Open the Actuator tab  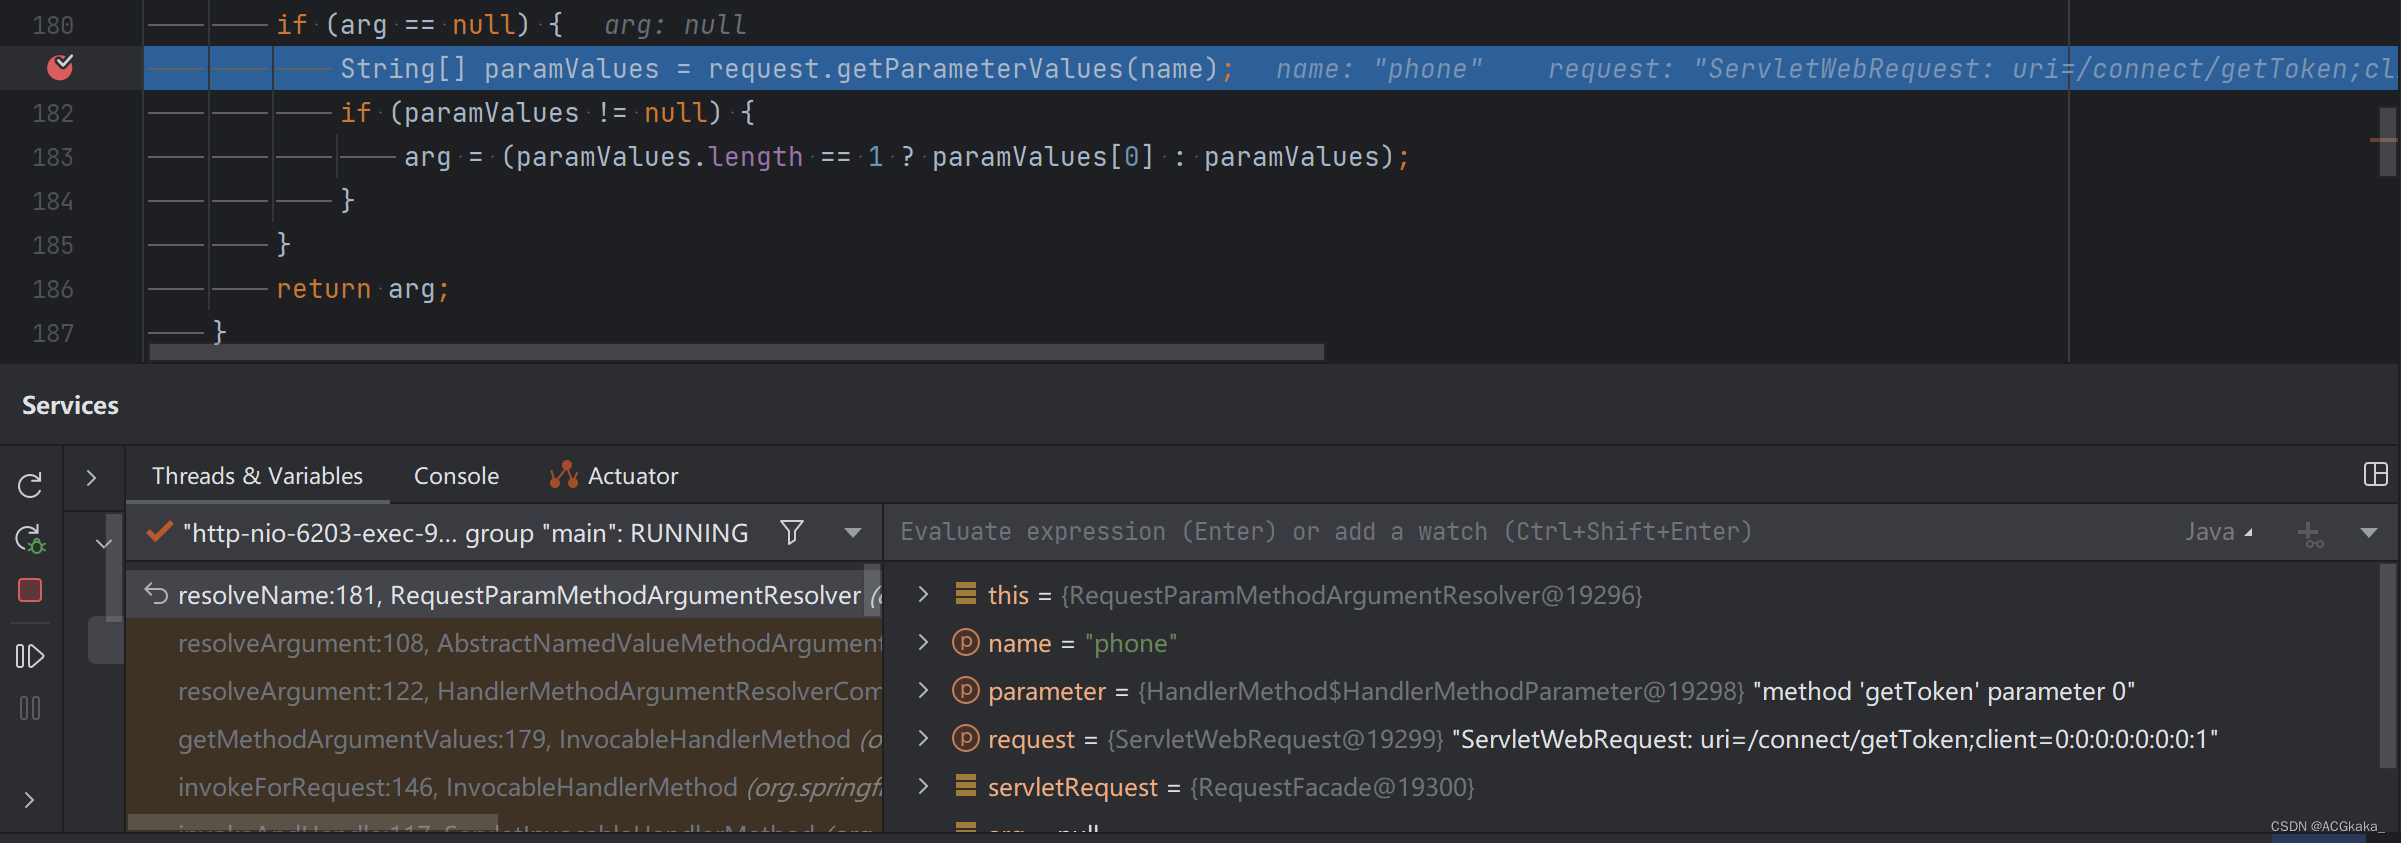[614, 476]
